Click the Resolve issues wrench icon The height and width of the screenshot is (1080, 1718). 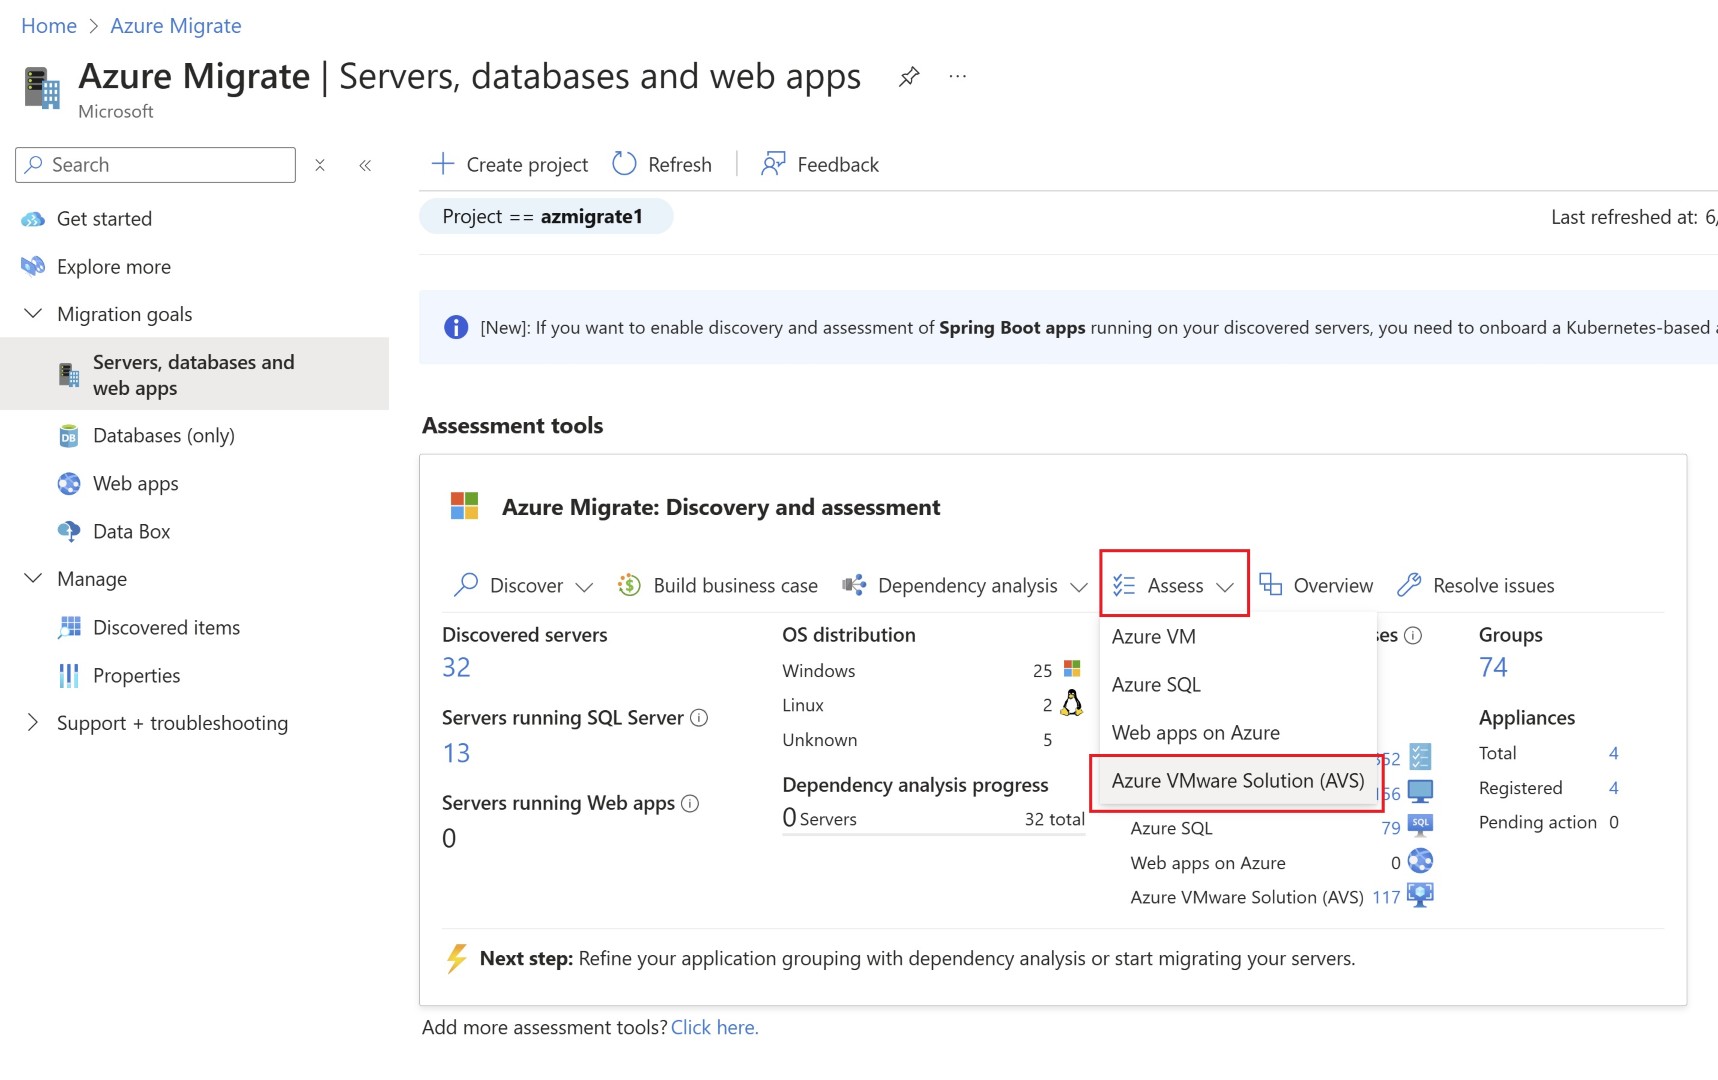(x=1409, y=585)
